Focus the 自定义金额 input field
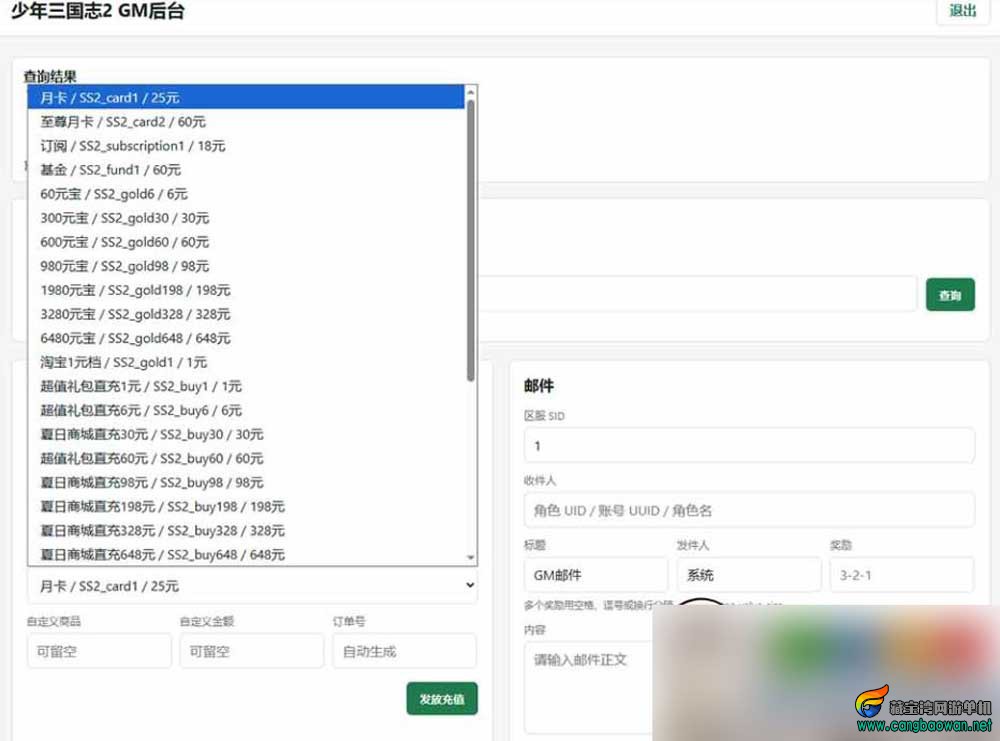The width and height of the screenshot is (1000, 741). (252, 651)
